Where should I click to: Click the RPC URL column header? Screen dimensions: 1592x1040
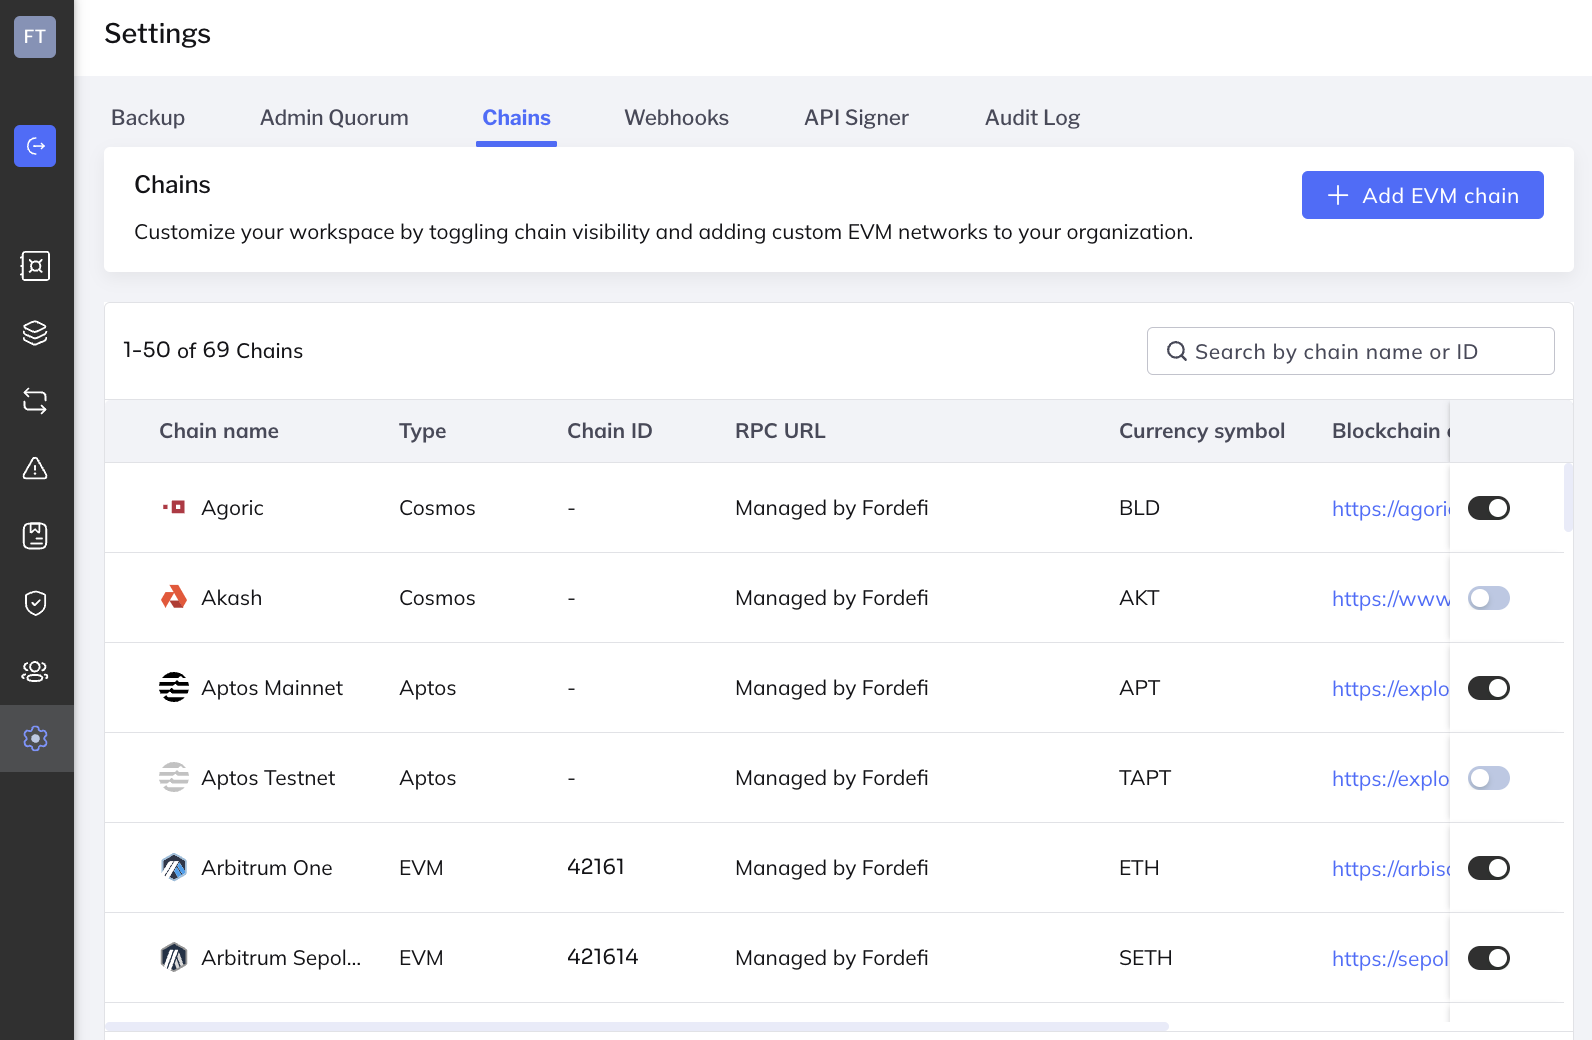(780, 431)
